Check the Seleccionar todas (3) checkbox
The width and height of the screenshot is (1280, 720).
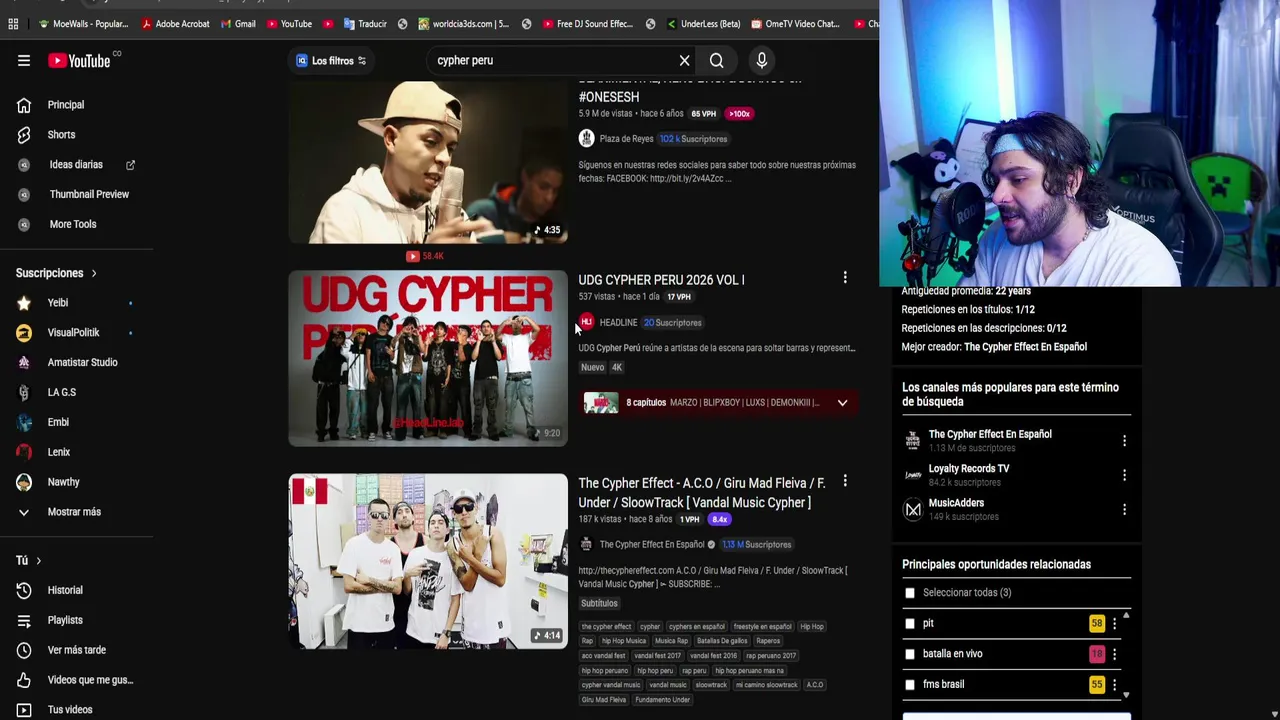coord(910,593)
